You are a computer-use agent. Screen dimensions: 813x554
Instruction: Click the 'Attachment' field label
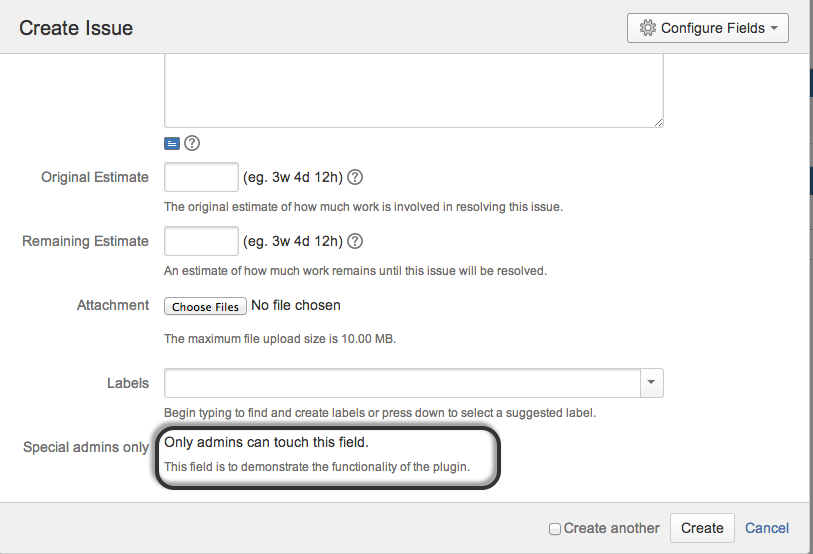(113, 305)
